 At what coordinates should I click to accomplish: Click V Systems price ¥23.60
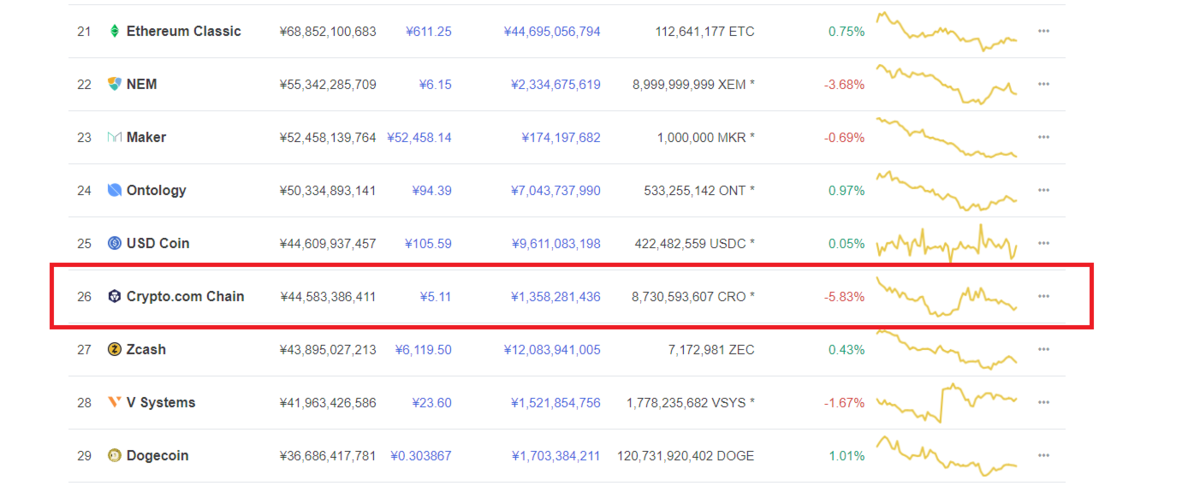431,402
